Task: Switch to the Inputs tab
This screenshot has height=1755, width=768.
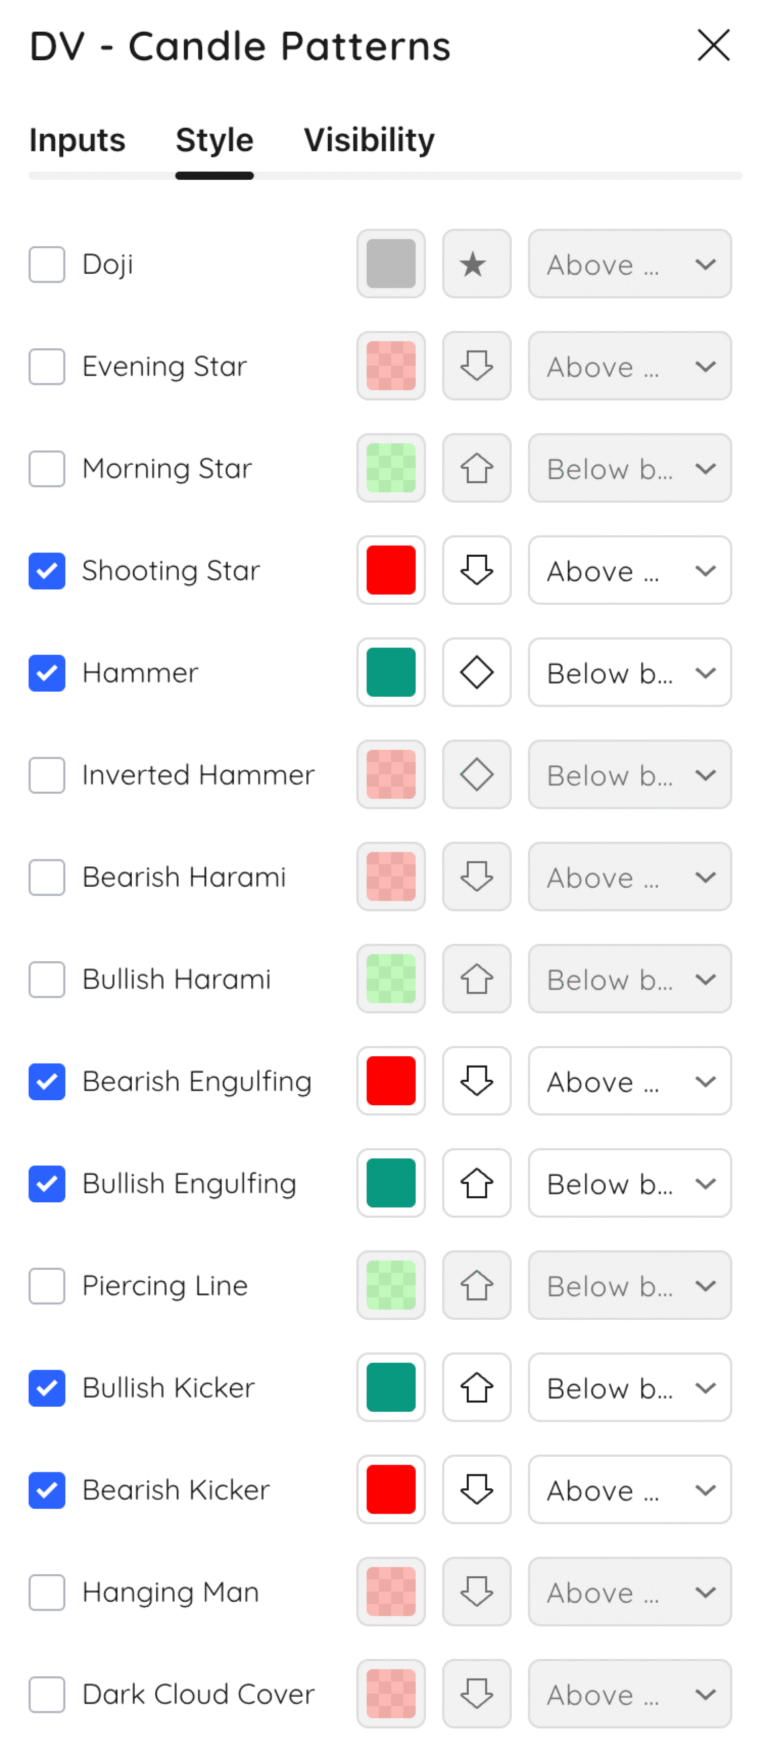Action: tap(77, 140)
